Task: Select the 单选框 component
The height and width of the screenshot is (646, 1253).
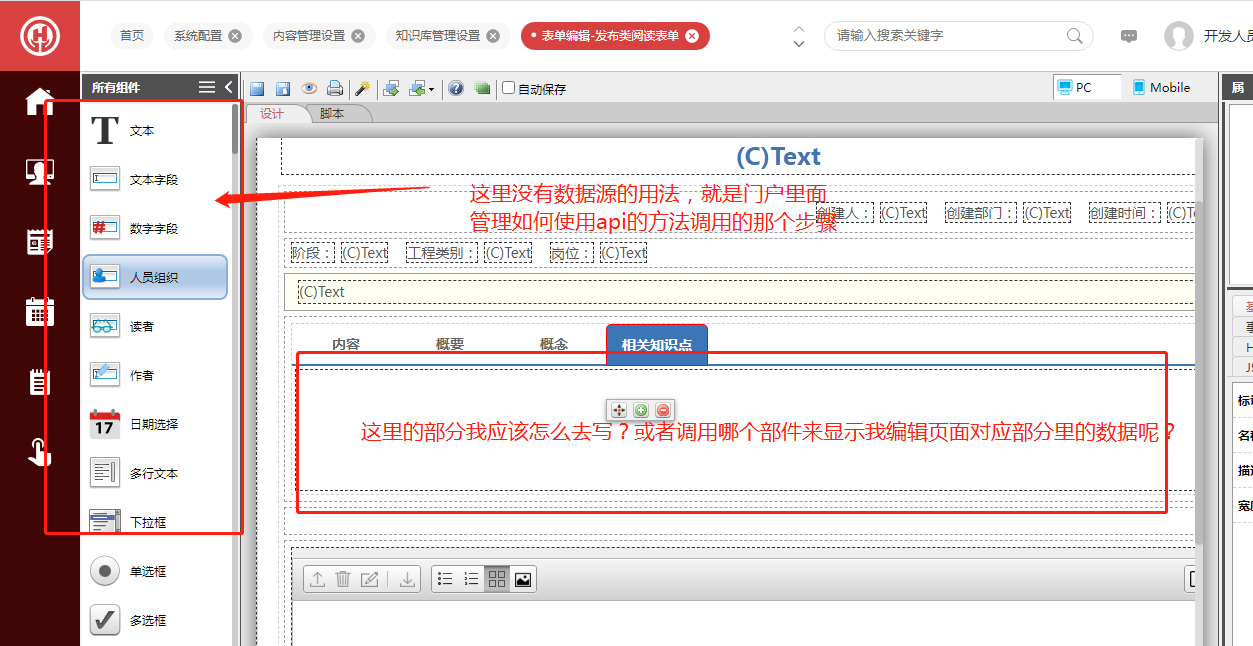Action: (155, 571)
